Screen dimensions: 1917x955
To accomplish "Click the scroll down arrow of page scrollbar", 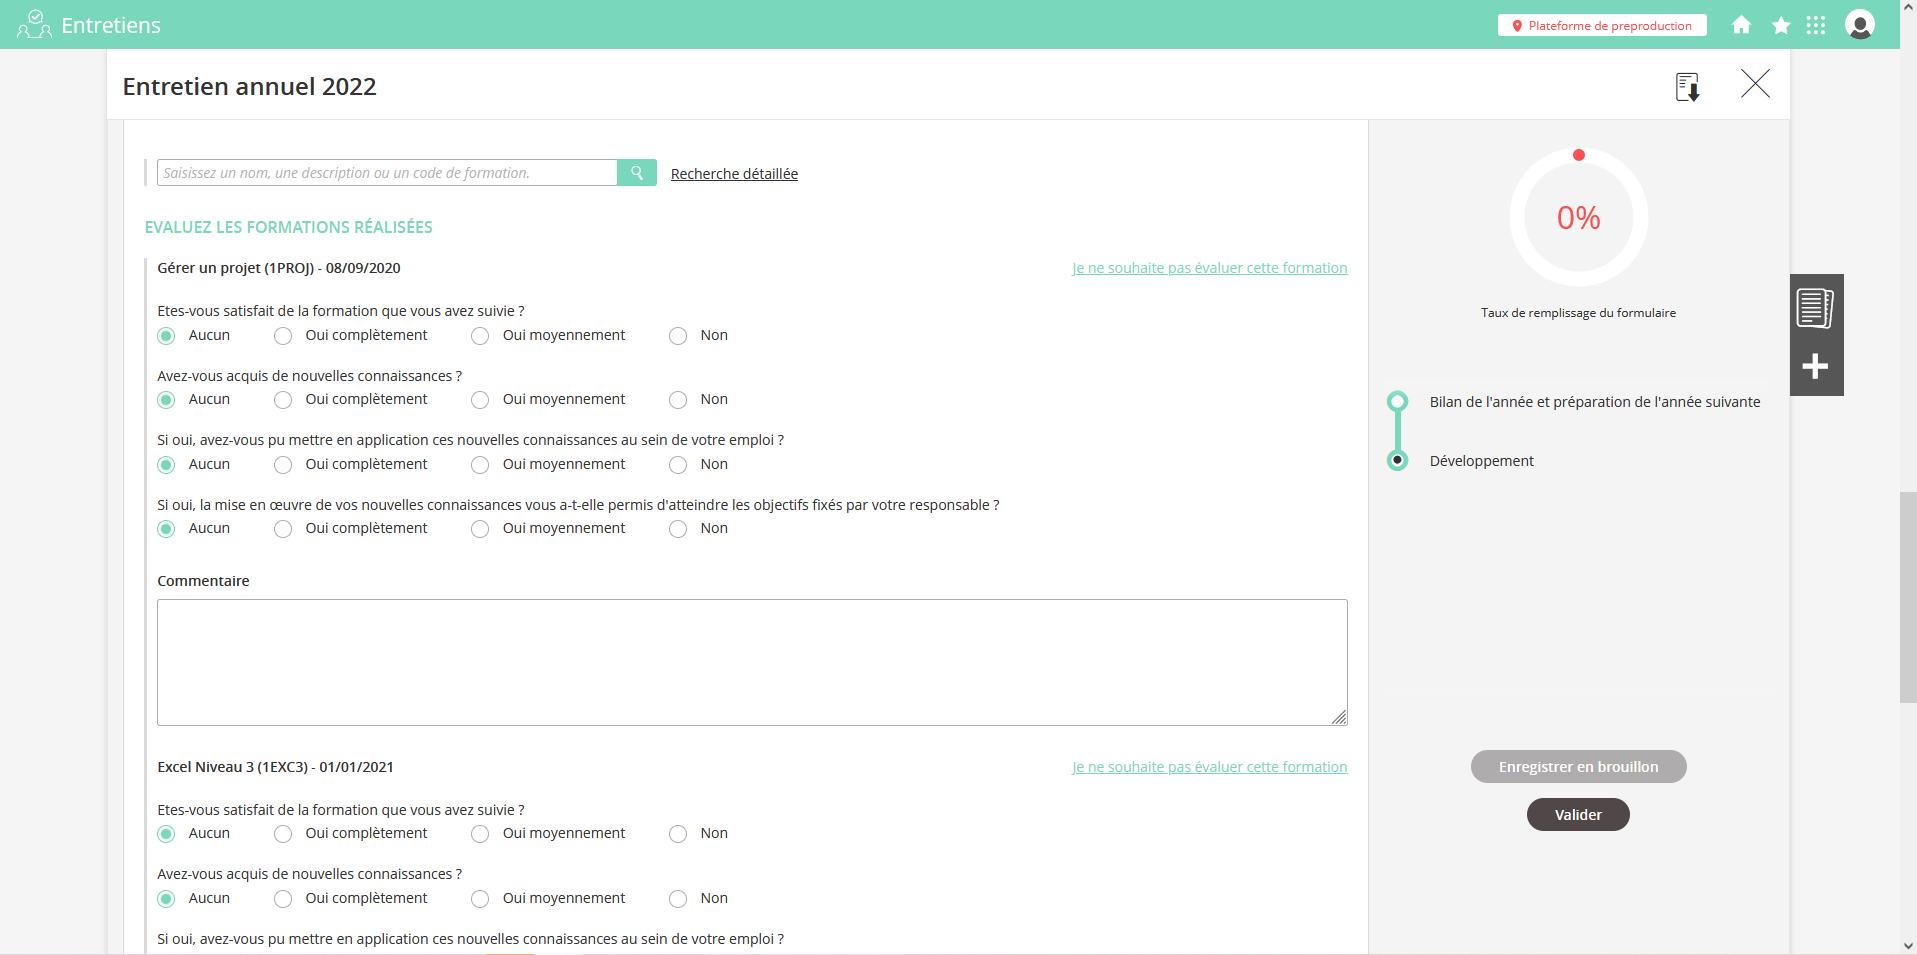I will 1908,945.
